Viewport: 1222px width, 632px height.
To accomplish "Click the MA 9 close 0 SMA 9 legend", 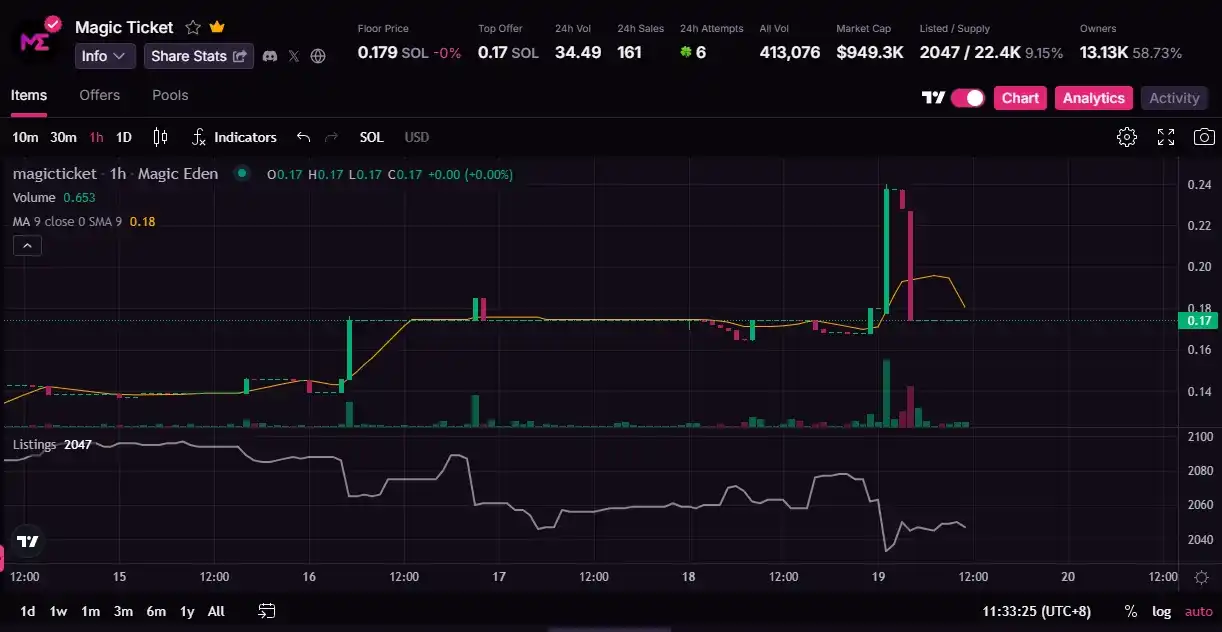I will click(84, 221).
